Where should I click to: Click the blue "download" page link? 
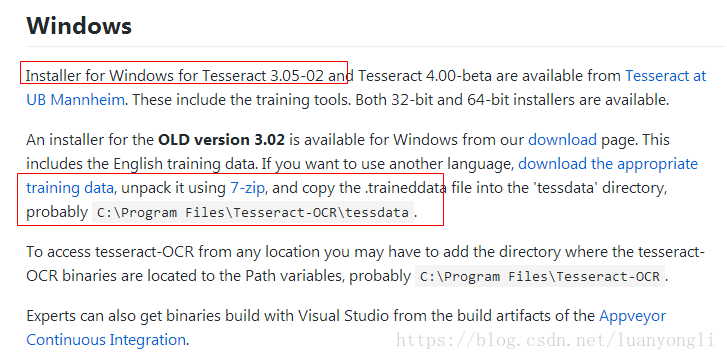(x=562, y=140)
